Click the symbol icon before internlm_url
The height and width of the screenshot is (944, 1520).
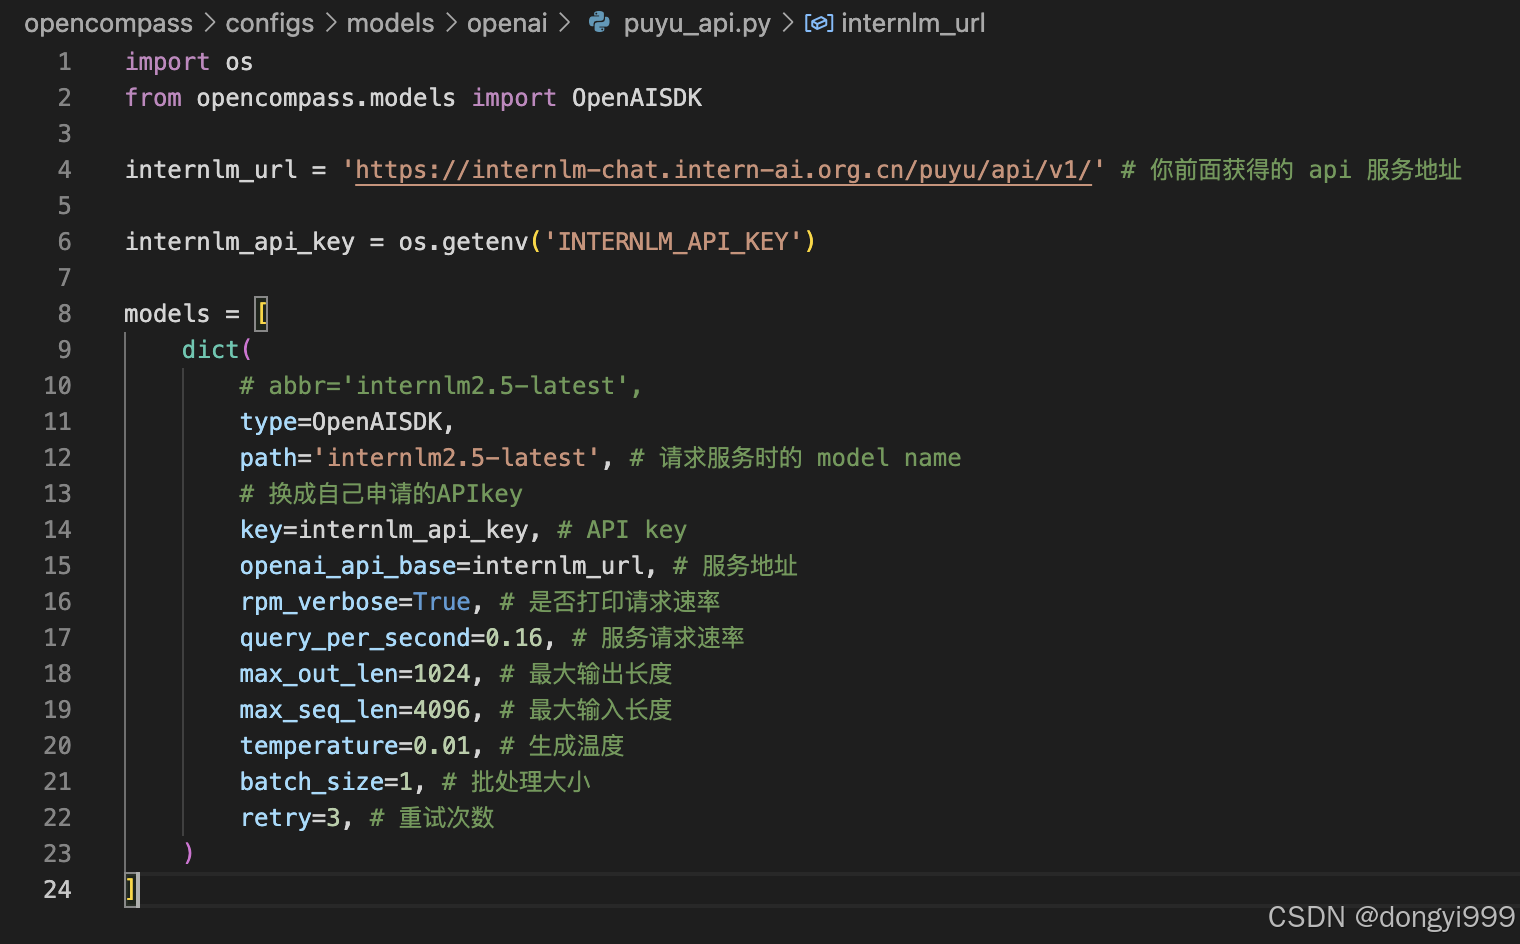818,22
